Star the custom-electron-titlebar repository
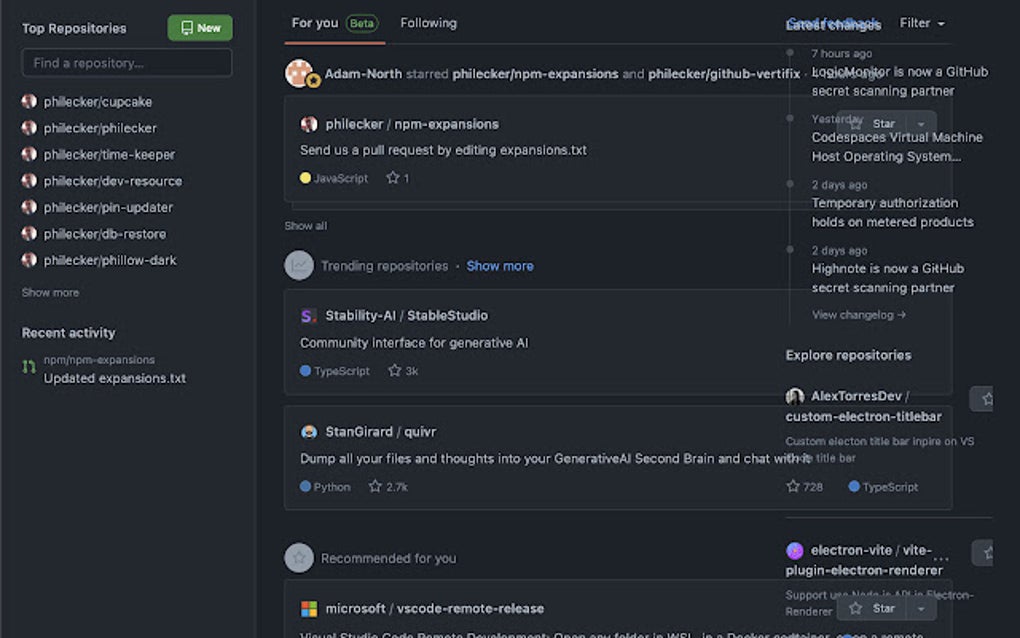 tap(981, 398)
